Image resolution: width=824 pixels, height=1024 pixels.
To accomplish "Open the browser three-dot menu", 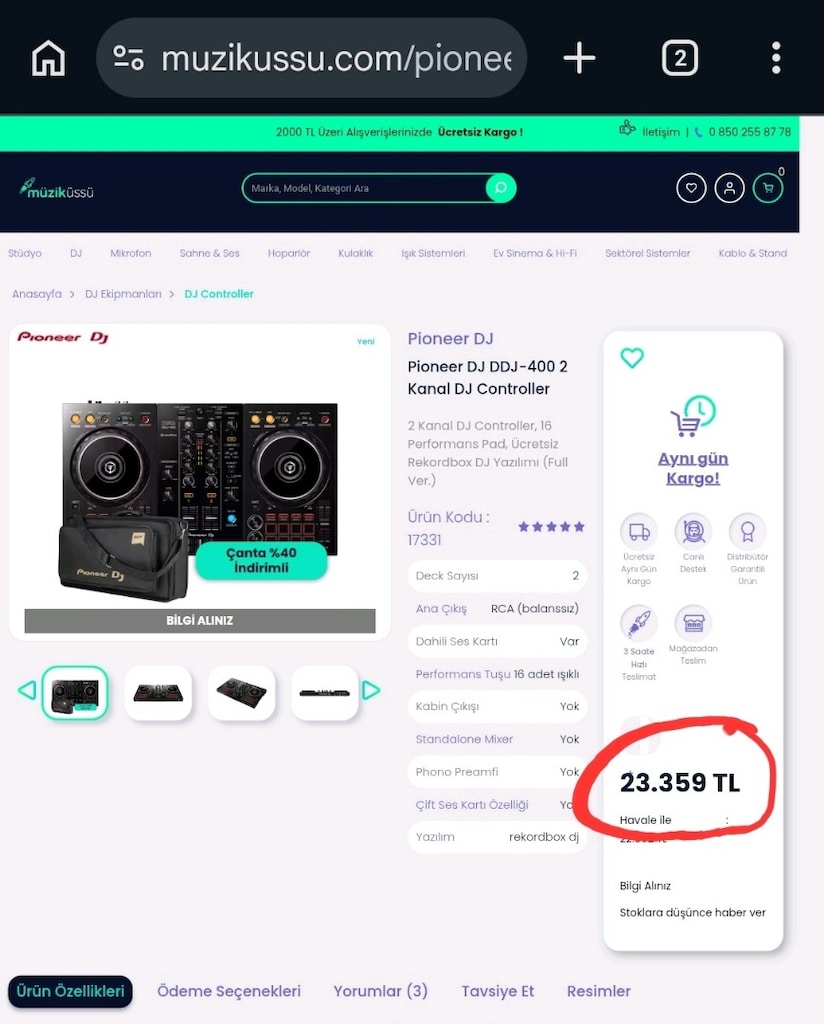I will coord(776,57).
